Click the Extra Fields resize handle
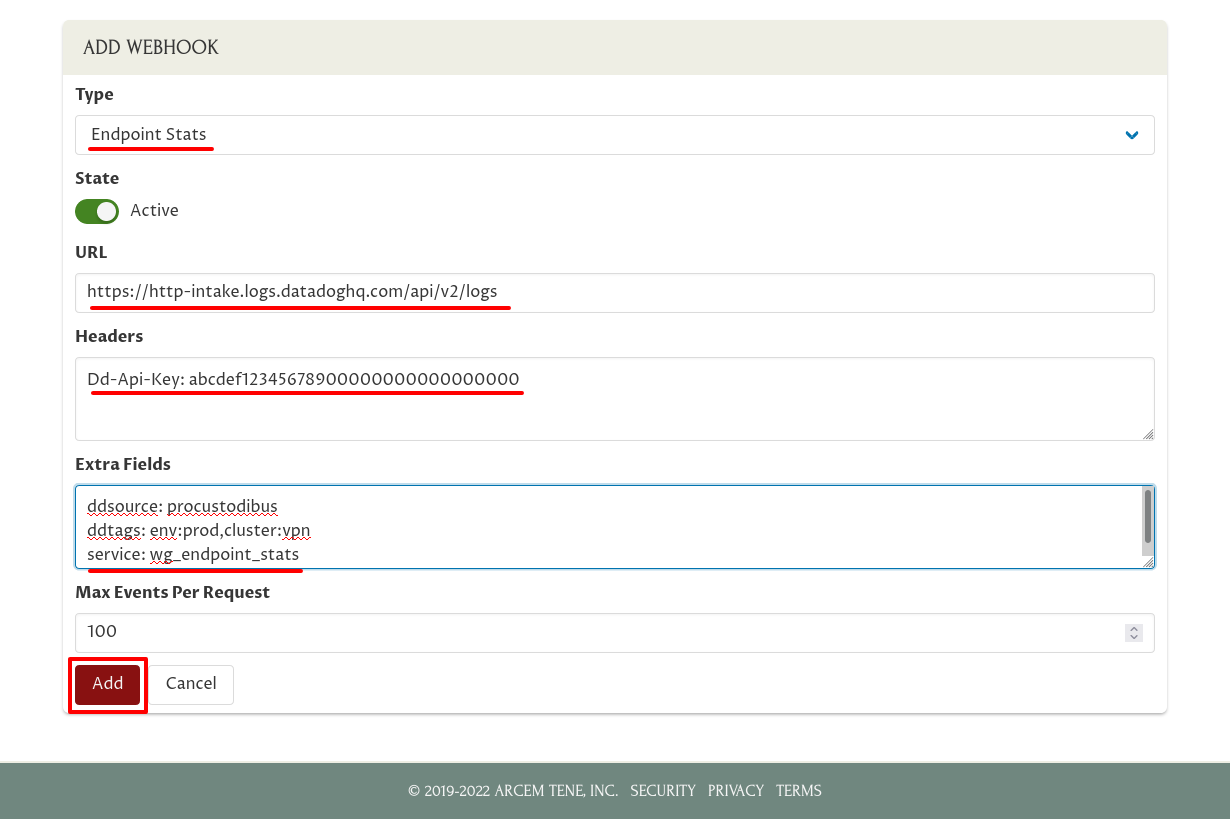Screen dimensions: 1230x819 1148,562
